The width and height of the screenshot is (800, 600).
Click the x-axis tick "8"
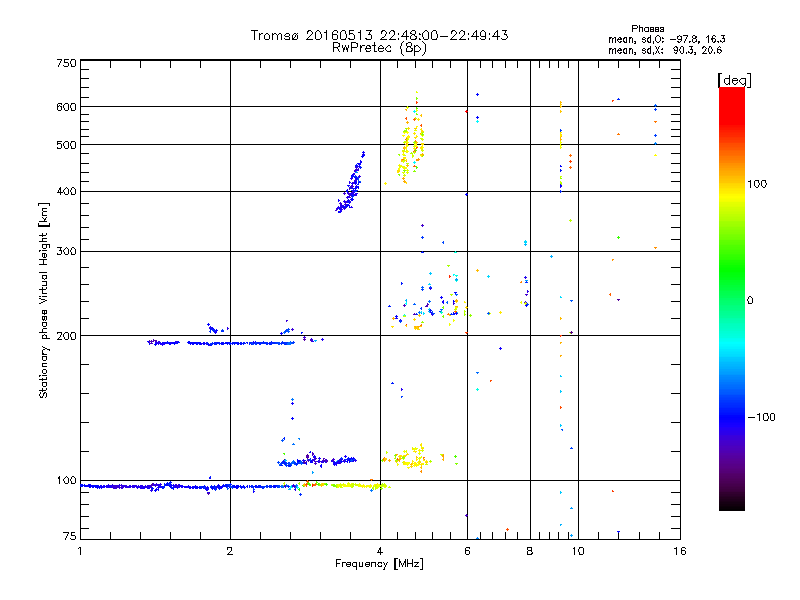click(530, 551)
